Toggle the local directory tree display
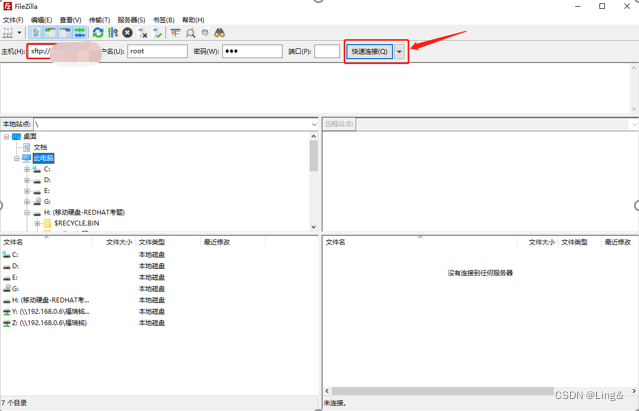This screenshot has height=411, width=639. click(x=51, y=33)
